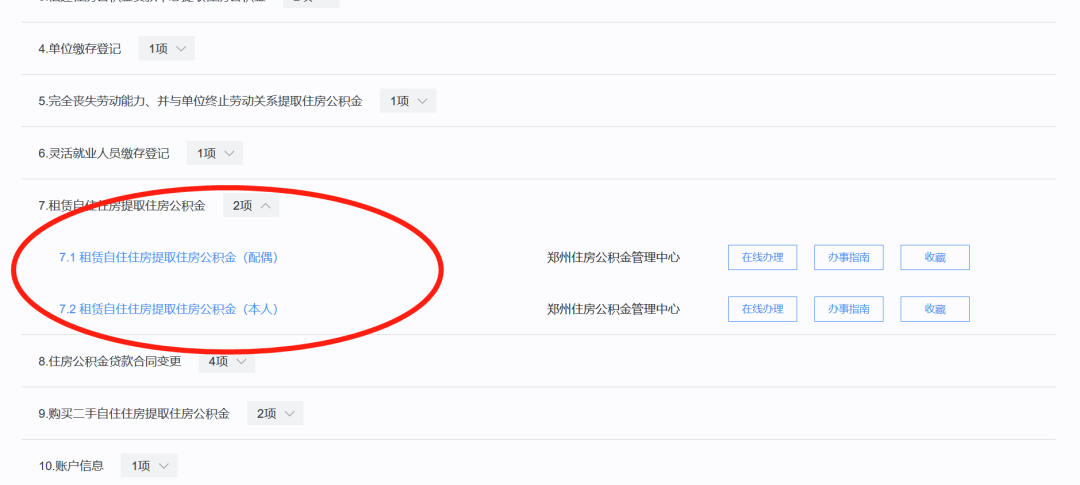Expand 完全丧失劳动能力 item's 1项 dropdown
The height and width of the screenshot is (485, 1080).
408,101
